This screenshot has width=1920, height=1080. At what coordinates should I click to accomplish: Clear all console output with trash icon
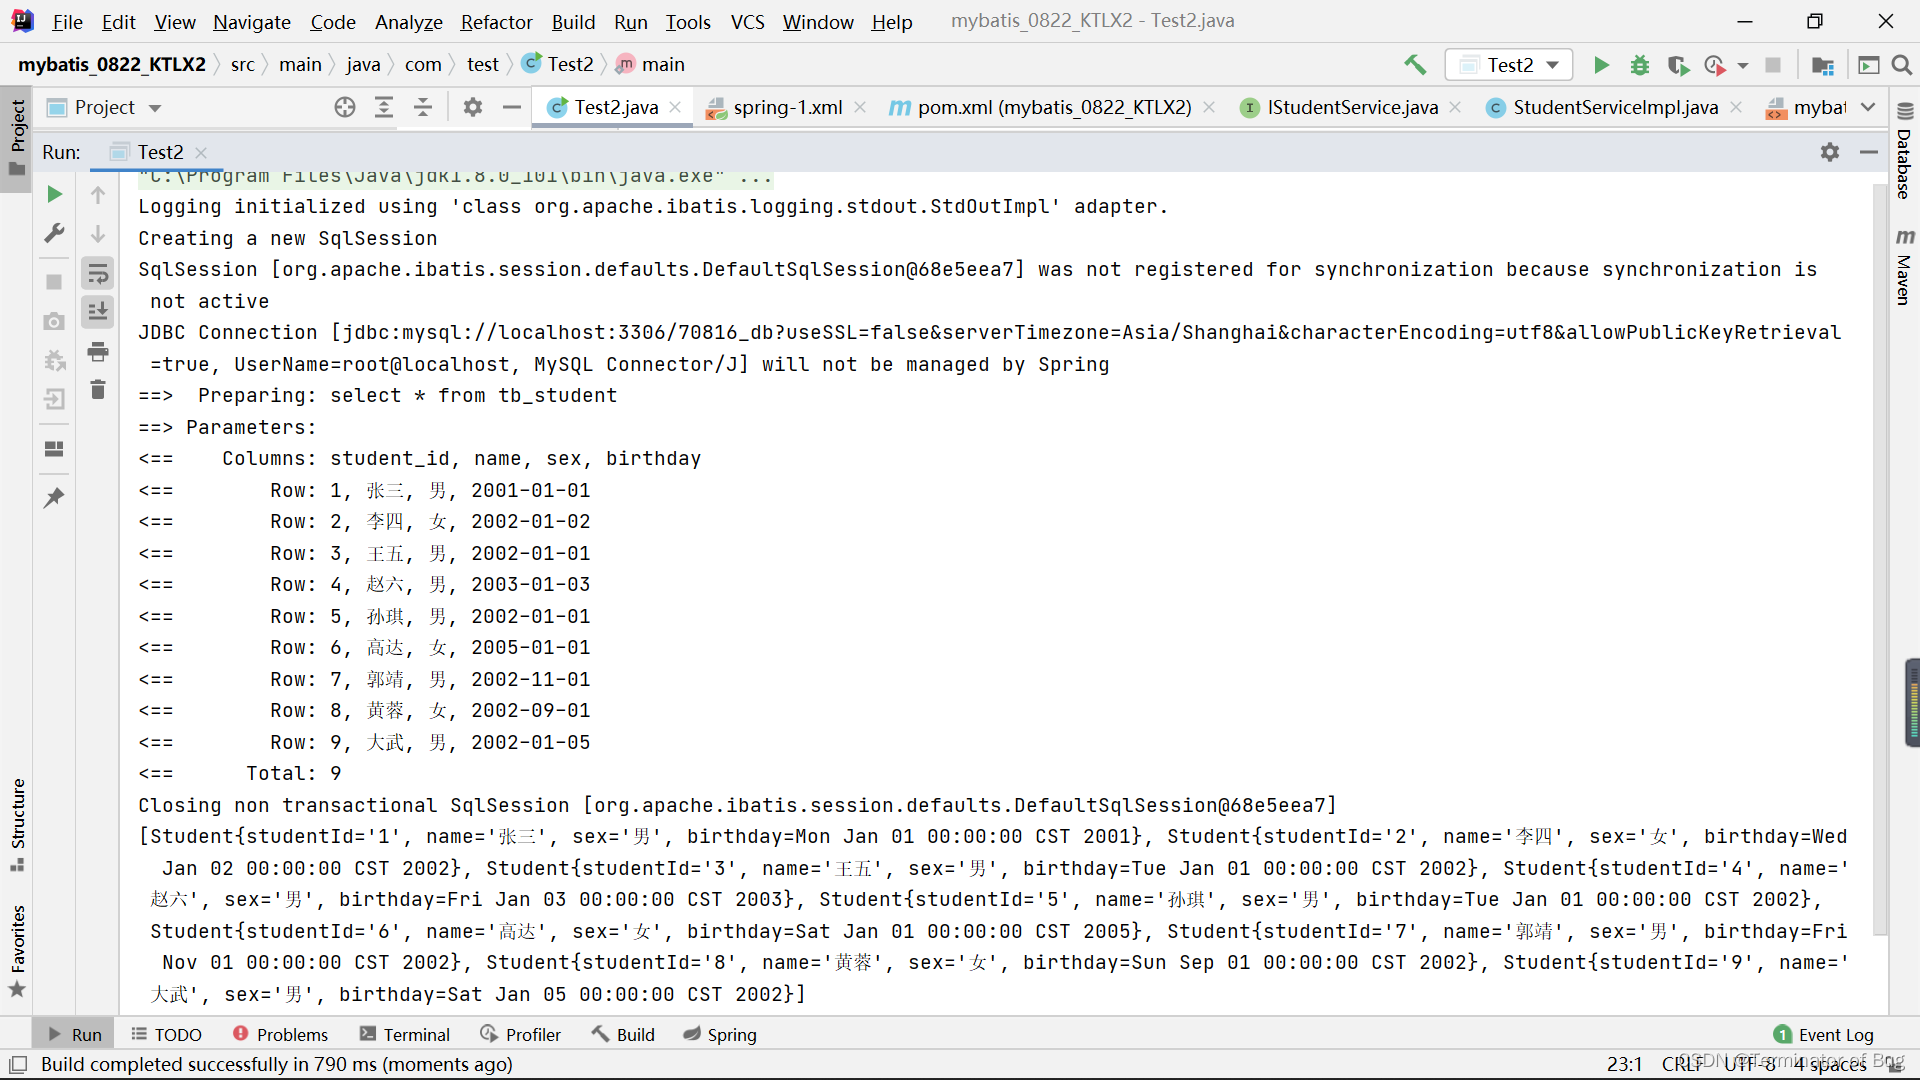pos(98,390)
